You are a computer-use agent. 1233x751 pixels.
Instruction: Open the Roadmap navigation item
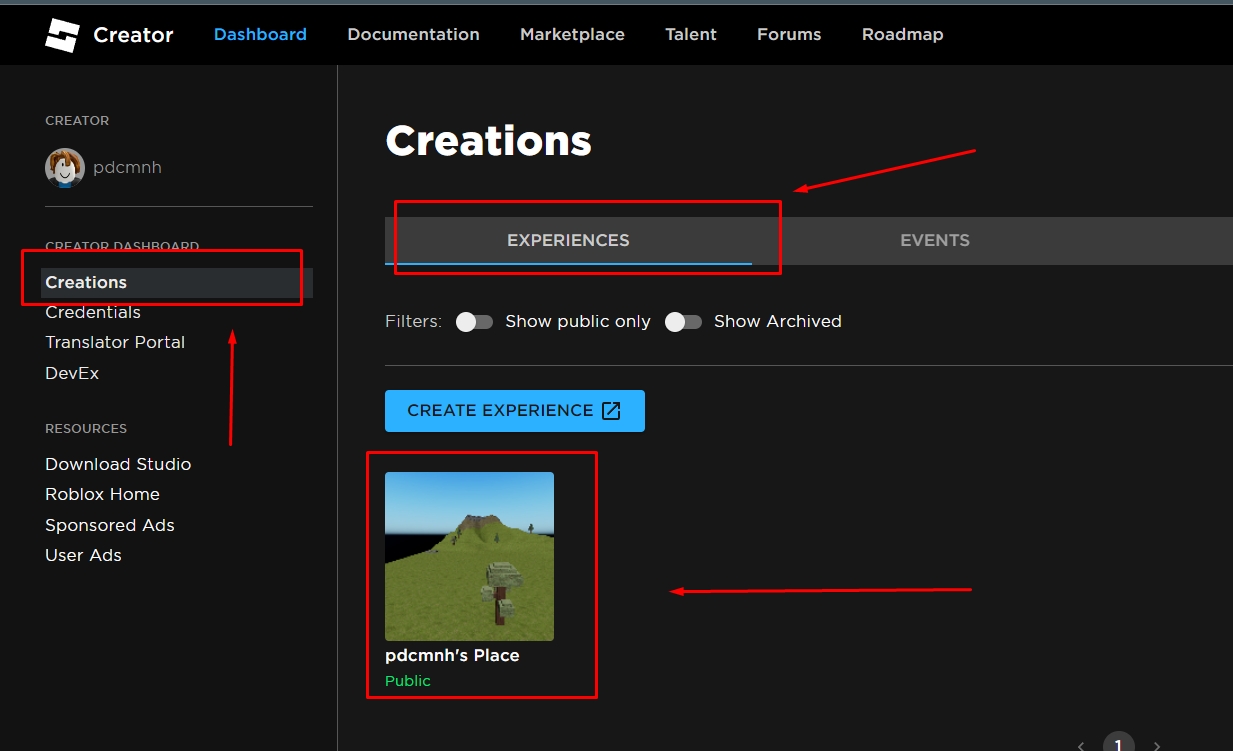[x=902, y=34]
